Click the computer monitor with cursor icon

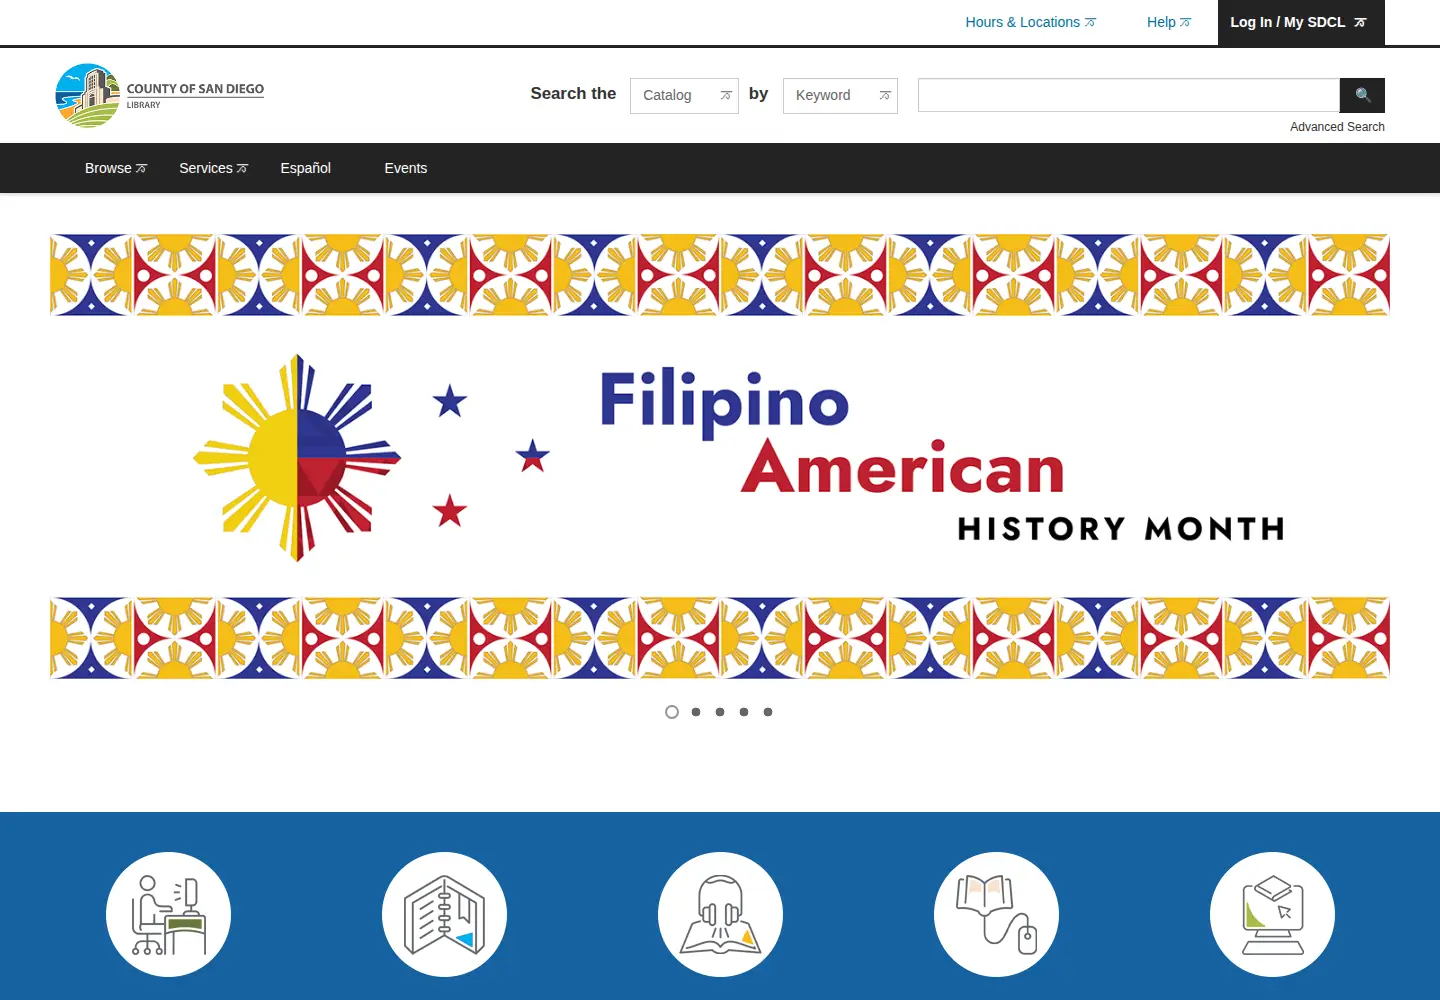coord(1272,914)
